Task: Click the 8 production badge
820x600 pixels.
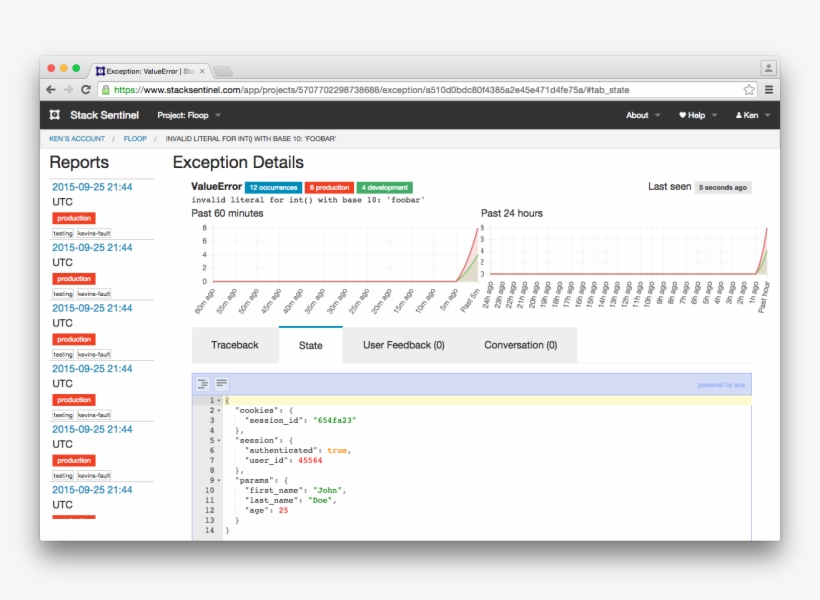Action: pyautogui.click(x=329, y=187)
